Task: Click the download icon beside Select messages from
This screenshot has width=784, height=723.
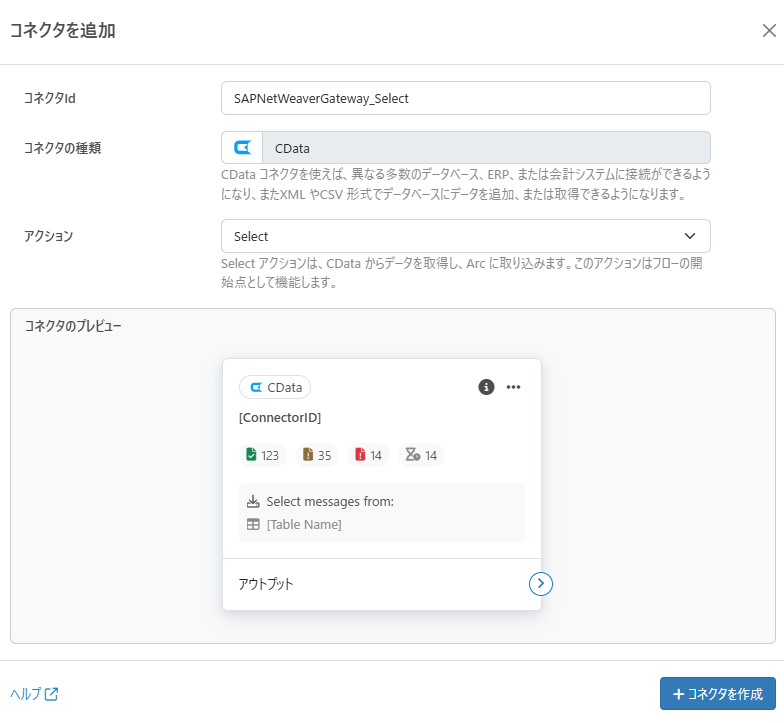Action: point(254,501)
